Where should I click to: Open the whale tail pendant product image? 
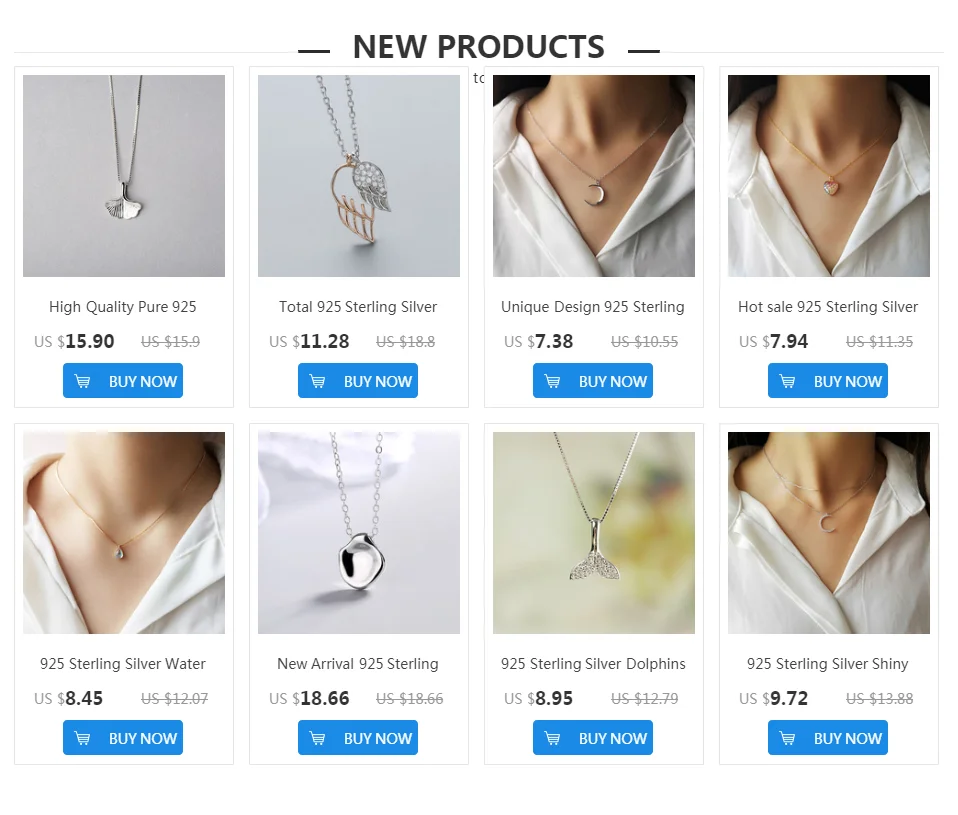point(594,533)
